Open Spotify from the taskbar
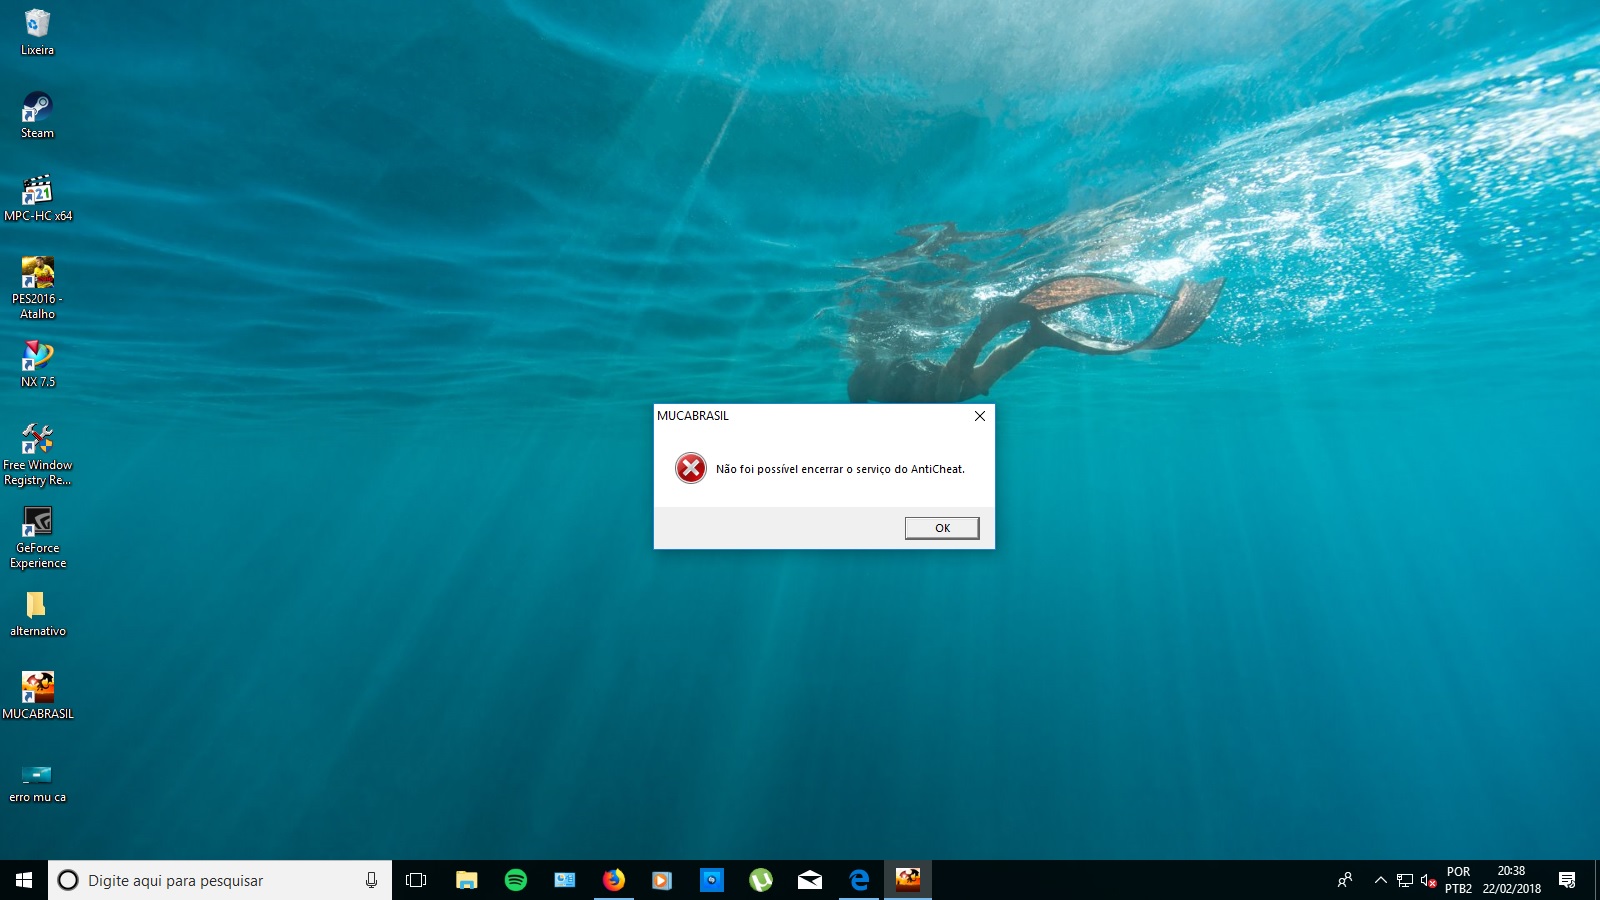The width and height of the screenshot is (1600, 900). (x=516, y=880)
